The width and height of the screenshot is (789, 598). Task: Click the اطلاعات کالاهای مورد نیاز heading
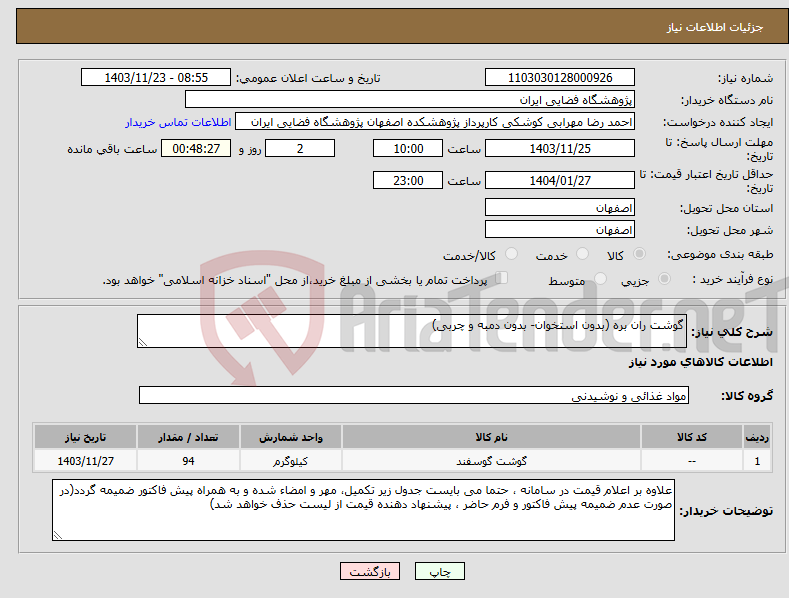[x=700, y=362]
